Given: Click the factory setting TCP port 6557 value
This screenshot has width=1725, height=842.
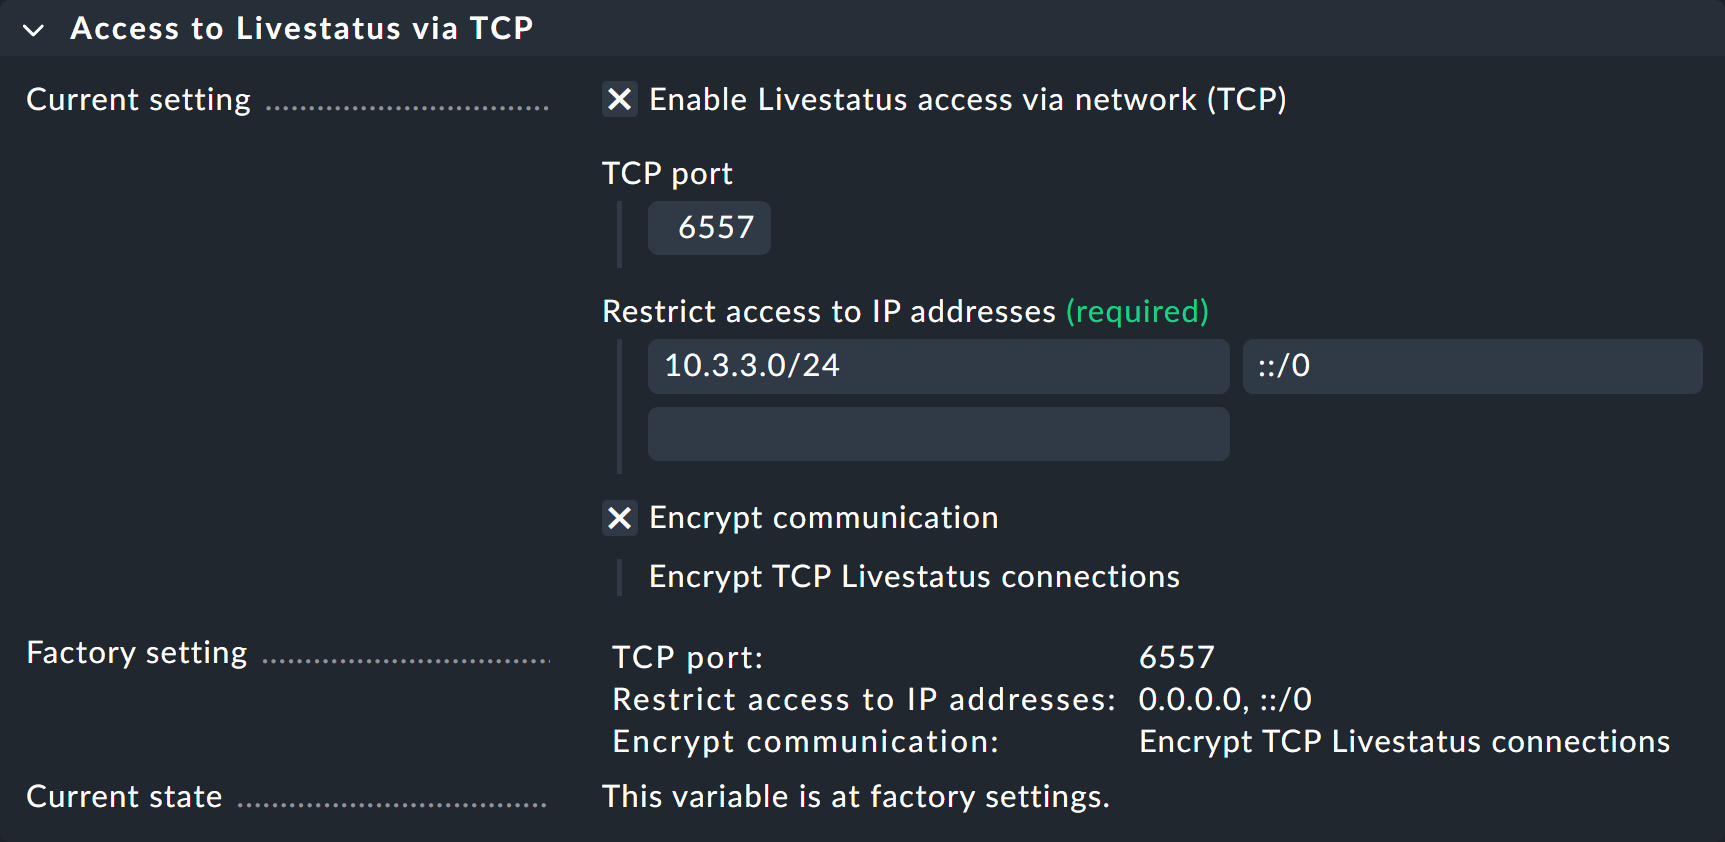Looking at the screenshot, I should (1177, 657).
